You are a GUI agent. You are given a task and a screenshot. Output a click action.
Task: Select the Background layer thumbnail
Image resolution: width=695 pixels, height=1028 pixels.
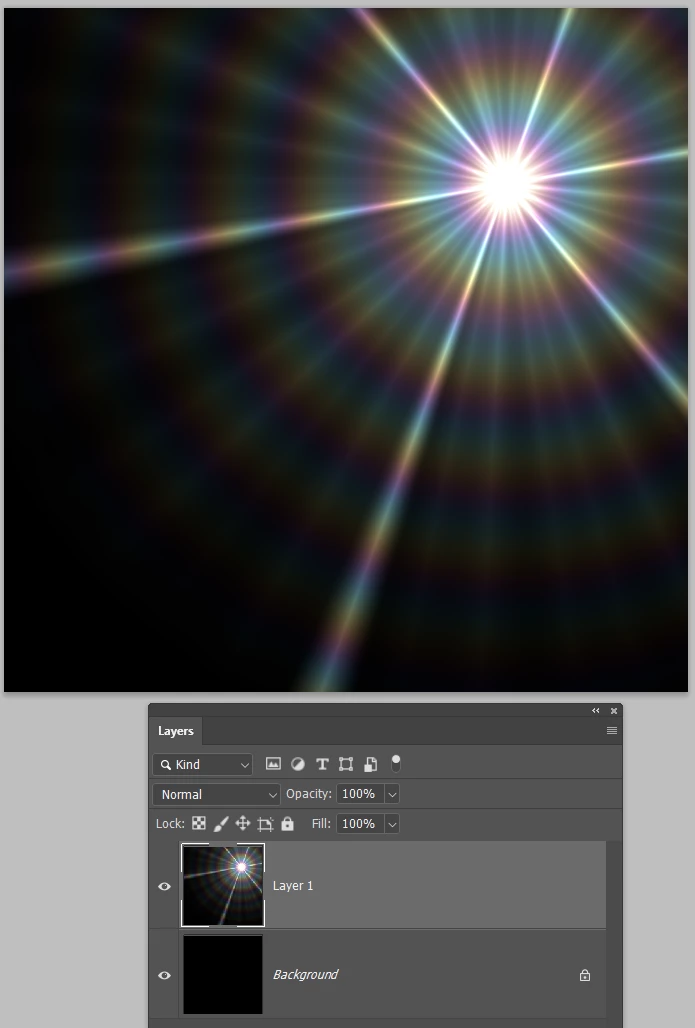click(x=223, y=974)
